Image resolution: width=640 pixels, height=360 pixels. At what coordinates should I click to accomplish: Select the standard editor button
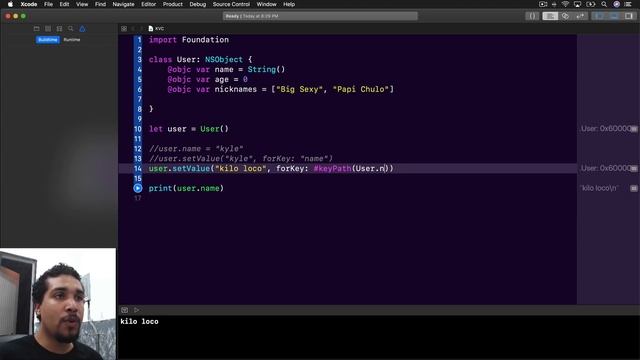[x=550, y=16]
